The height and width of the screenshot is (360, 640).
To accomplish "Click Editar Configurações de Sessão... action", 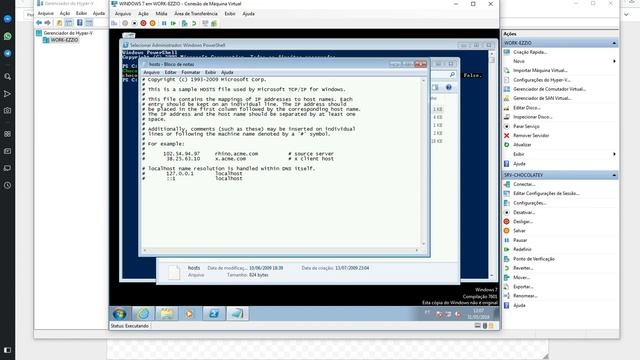I will (x=546, y=193).
